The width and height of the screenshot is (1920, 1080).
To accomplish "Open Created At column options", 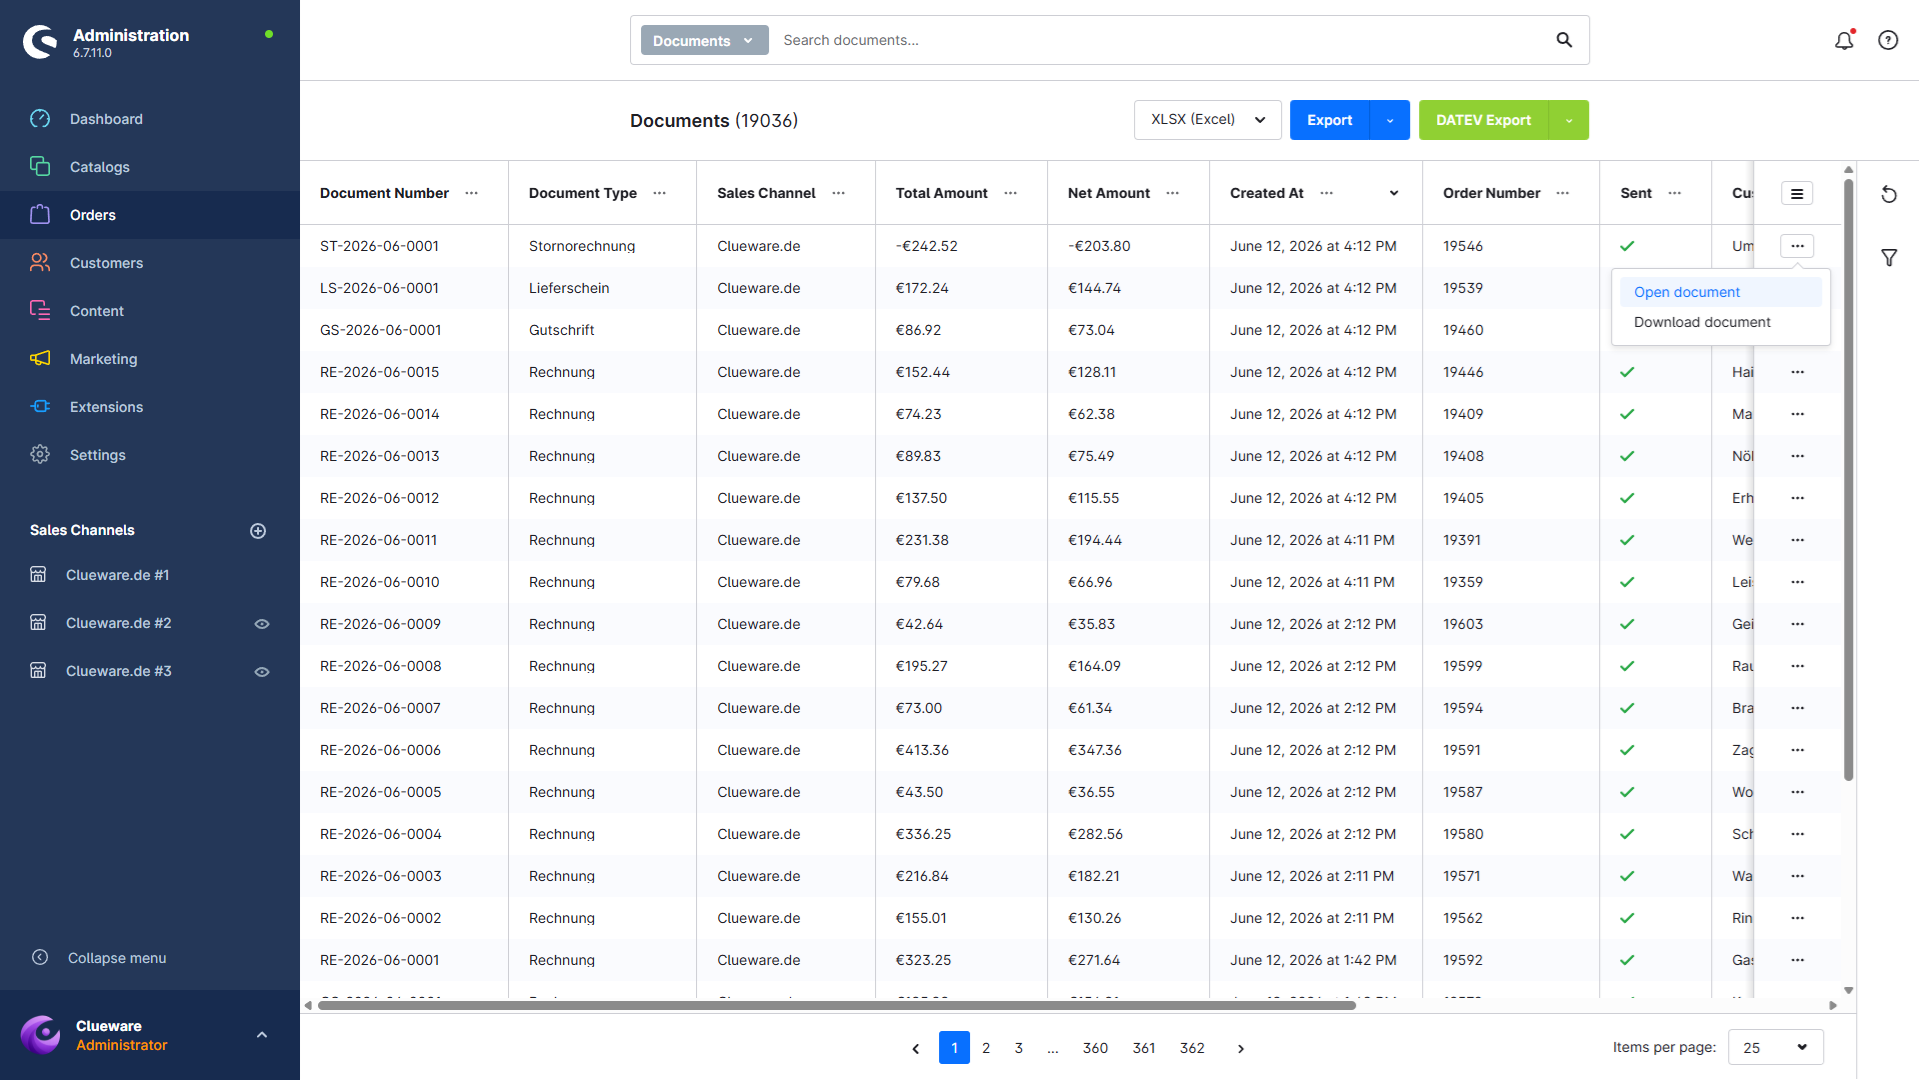I will coord(1327,193).
